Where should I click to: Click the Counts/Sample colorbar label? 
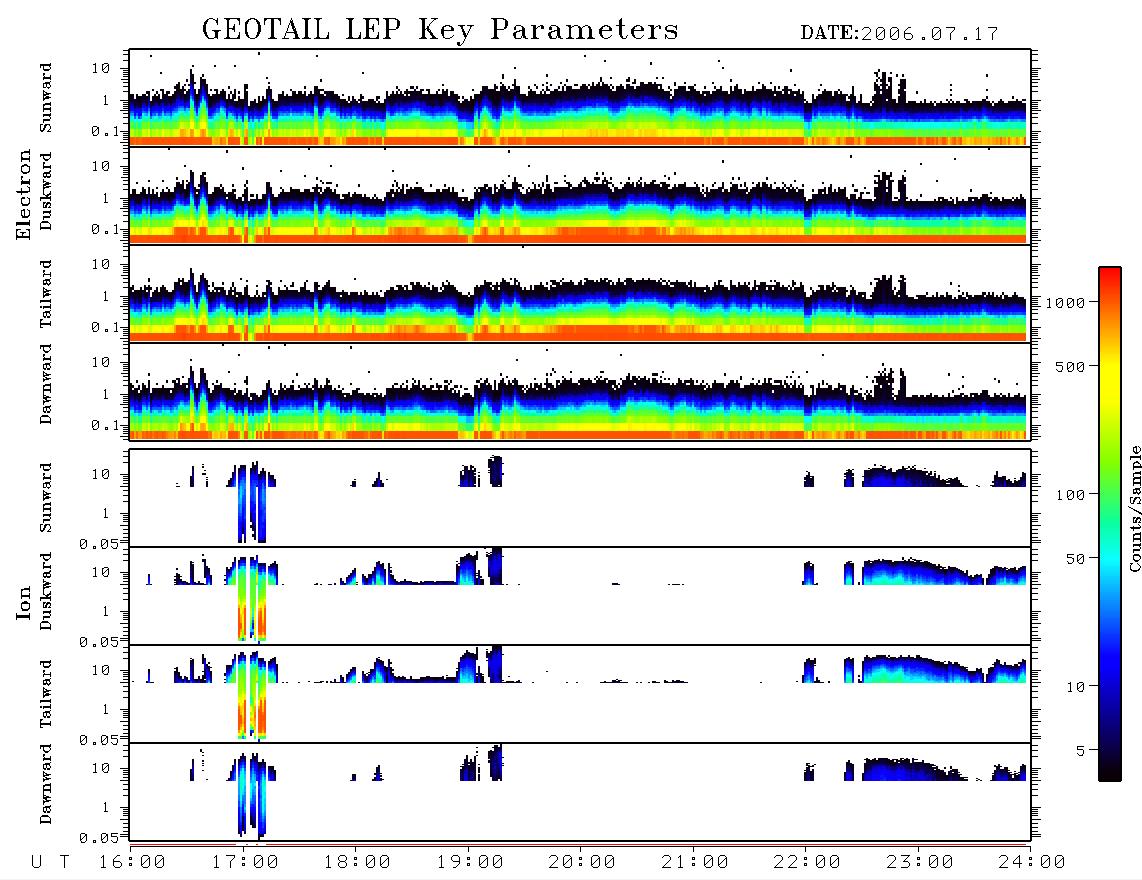(1134, 509)
